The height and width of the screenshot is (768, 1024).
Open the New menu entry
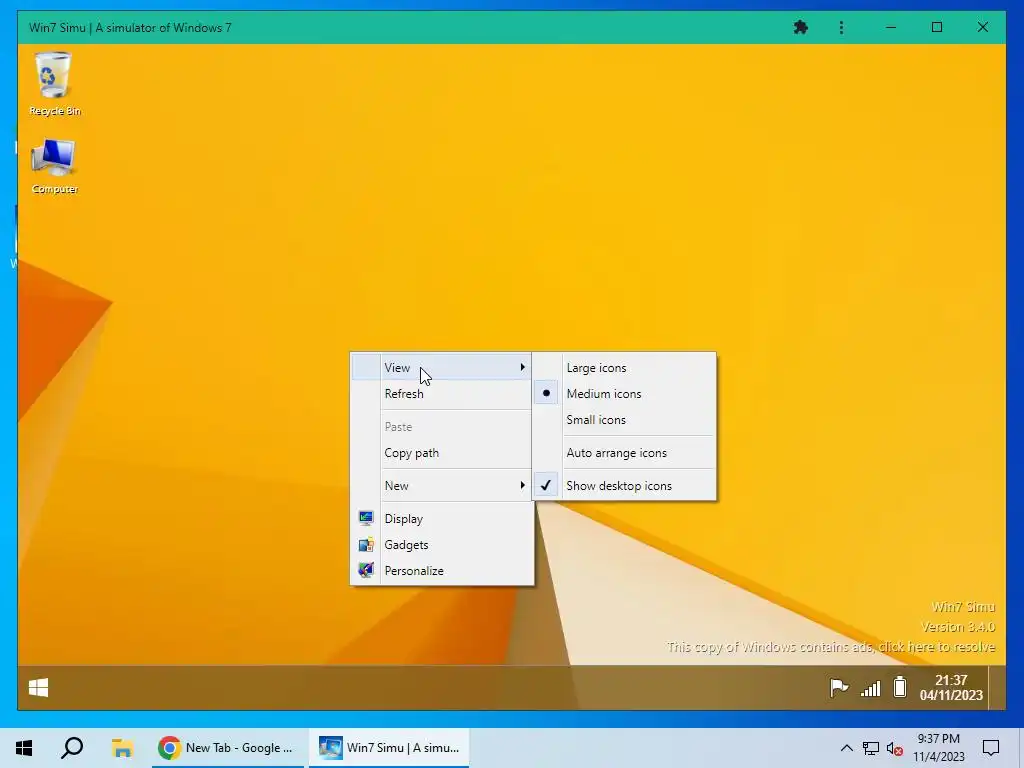(x=442, y=486)
